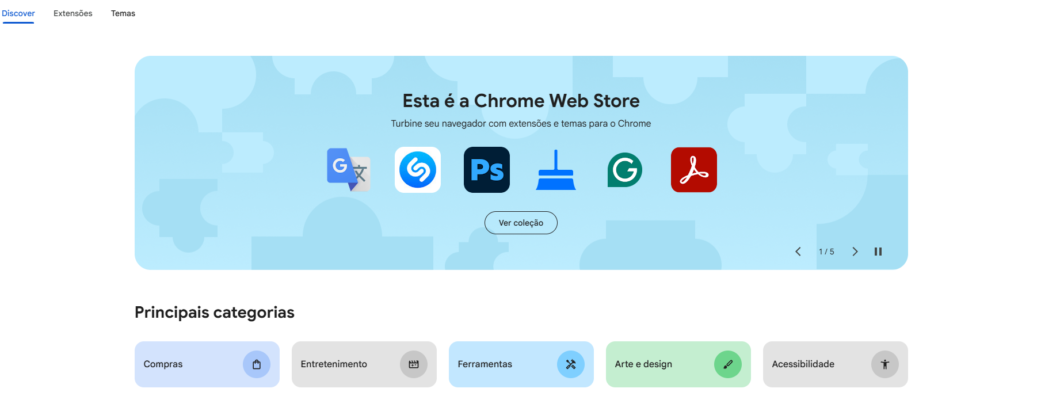This screenshot has width=1060, height=415.
Task: Click the Turbine seu navegador subtitle text
Action: pos(521,124)
